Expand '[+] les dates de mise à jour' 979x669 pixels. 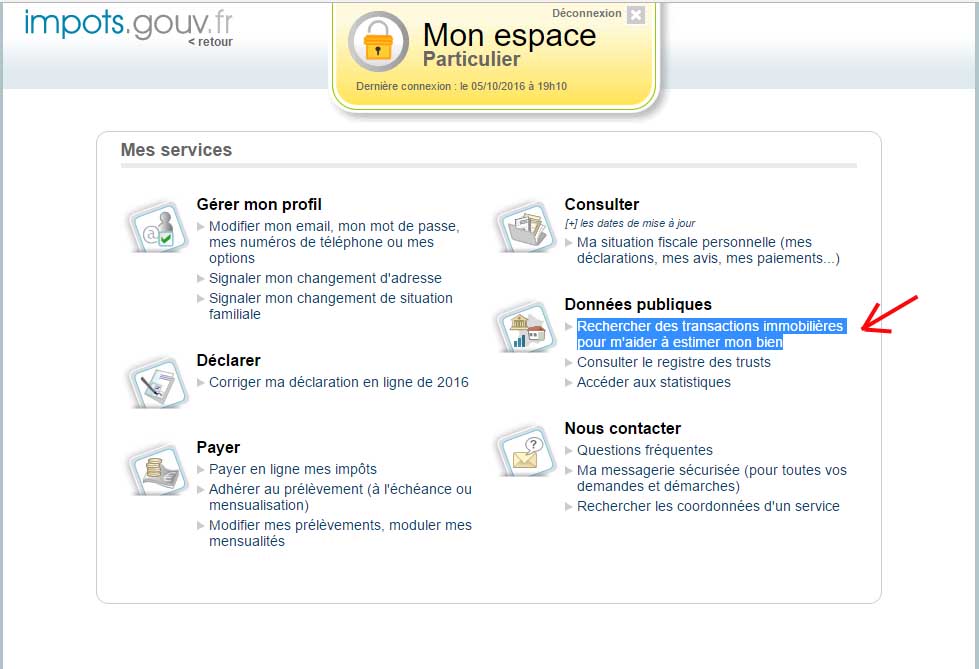tap(629, 223)
